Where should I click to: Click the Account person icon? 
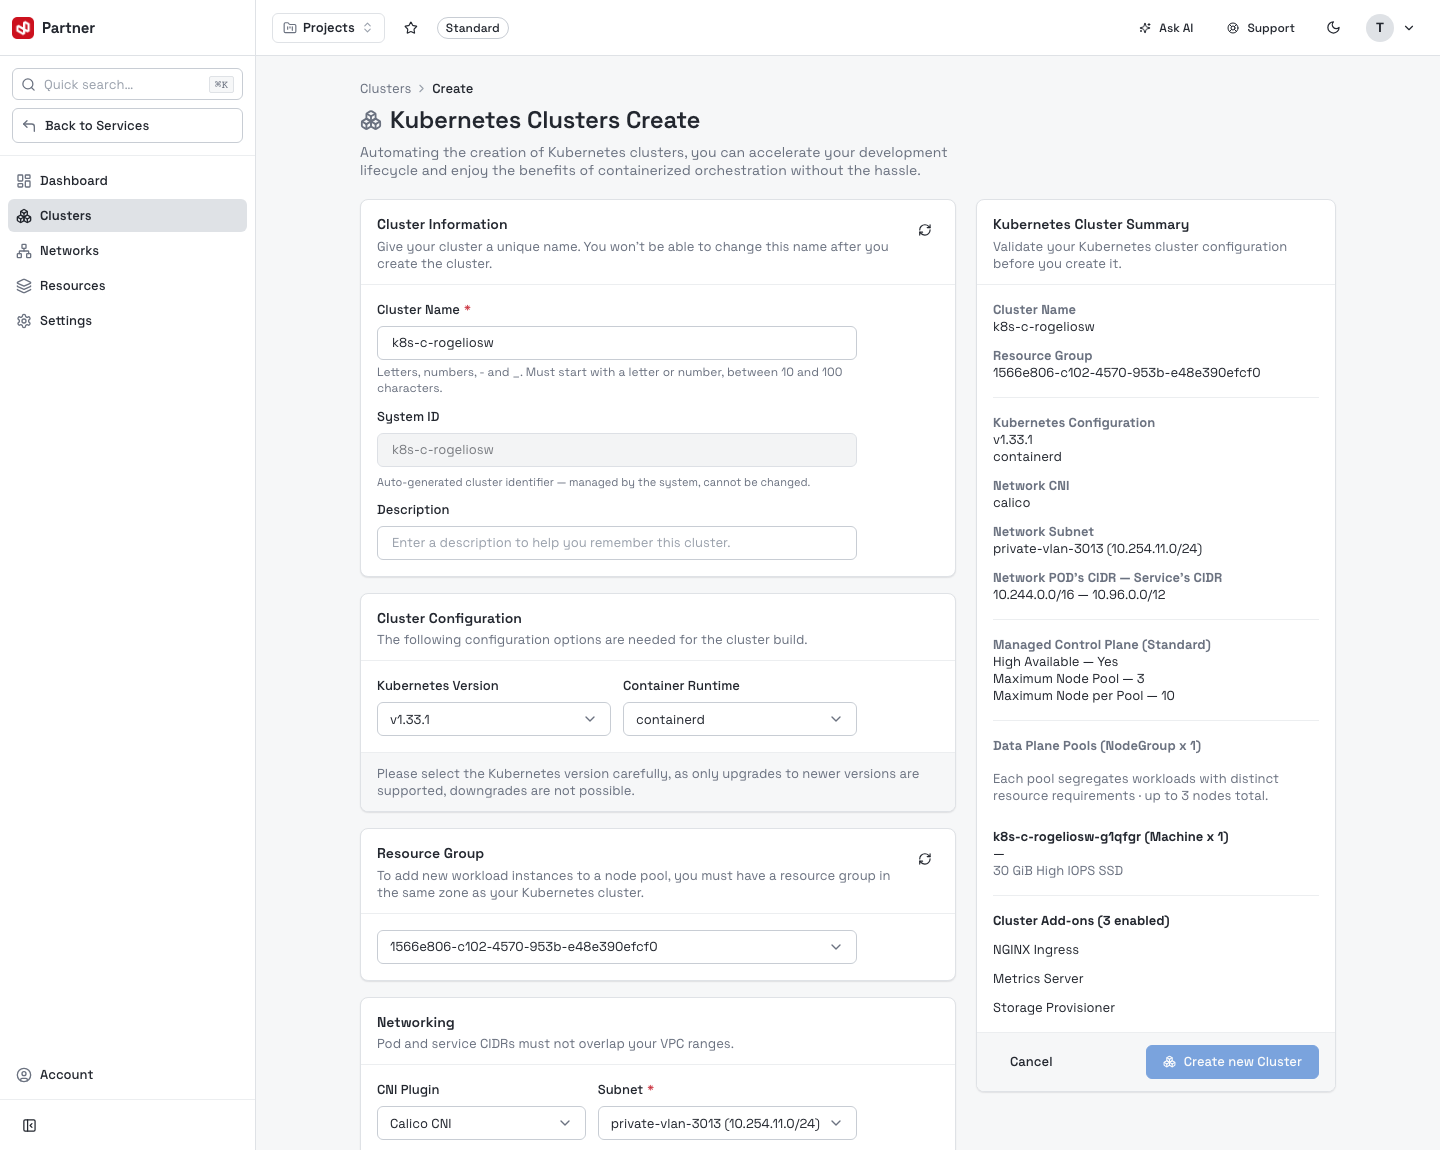point(24,1075)
